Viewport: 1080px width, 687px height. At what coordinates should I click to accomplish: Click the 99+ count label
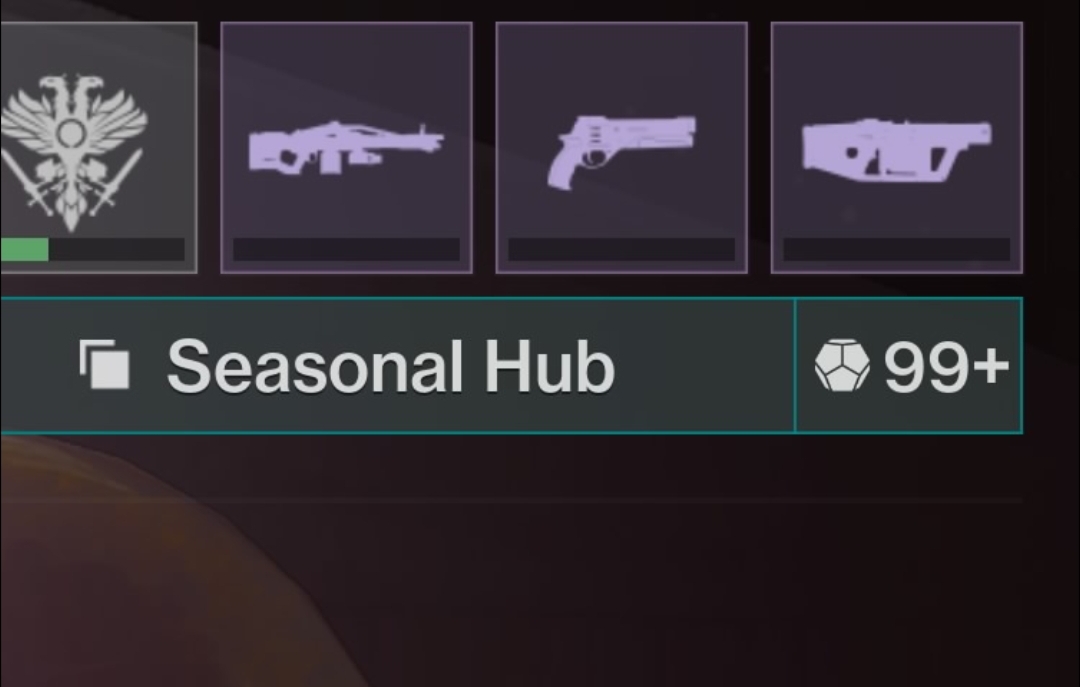947,366
